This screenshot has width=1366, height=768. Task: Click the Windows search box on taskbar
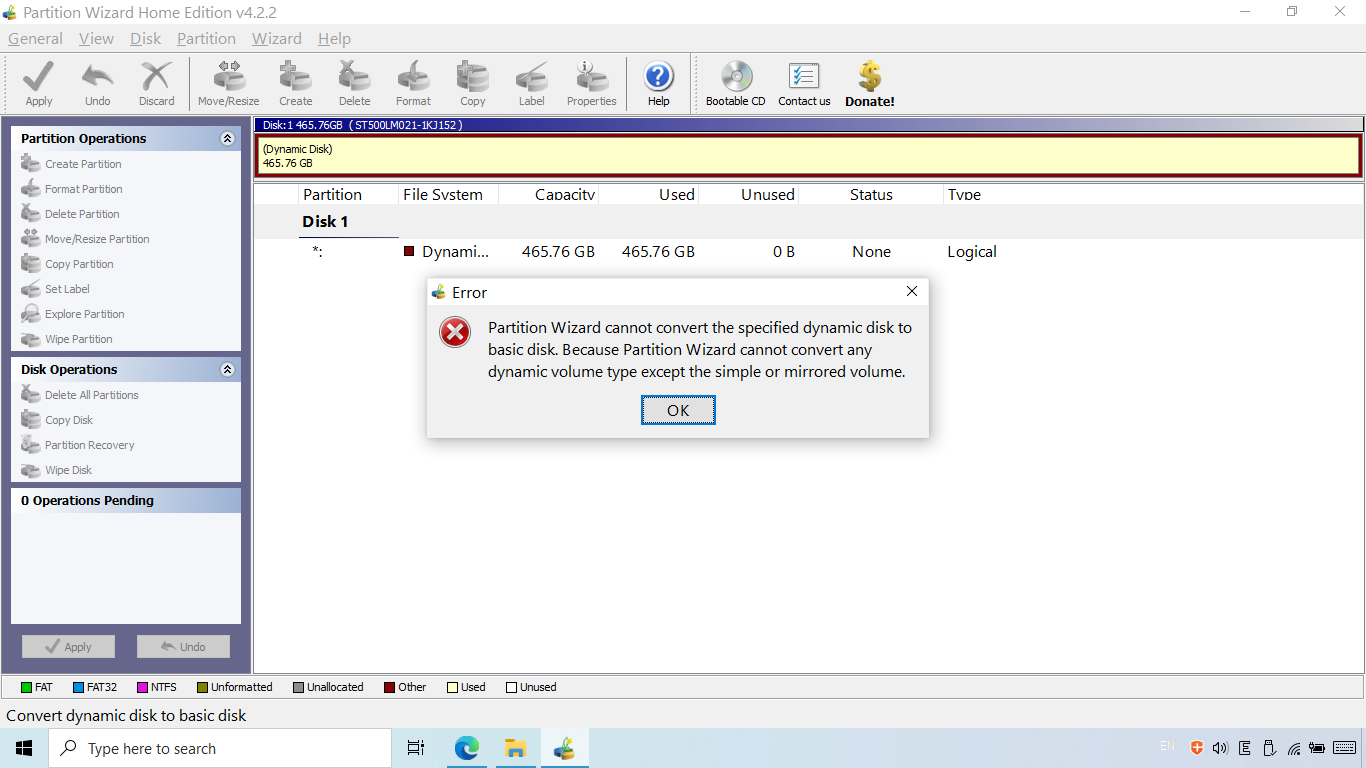pos(220,748)
